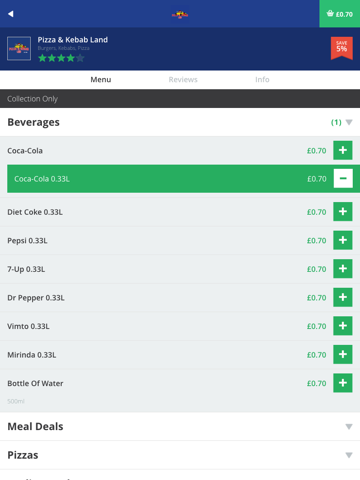The width and height of the screenshot is (360, 480).
Task: Go back using the white arrow
Action: [11, 14]
